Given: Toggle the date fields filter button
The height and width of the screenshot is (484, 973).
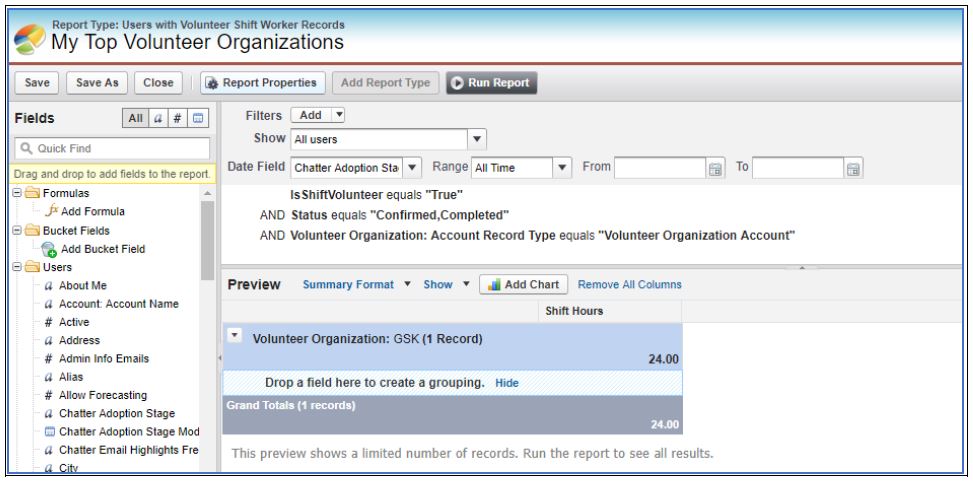Looking at the screenshot, I should (x=198, y=119).
